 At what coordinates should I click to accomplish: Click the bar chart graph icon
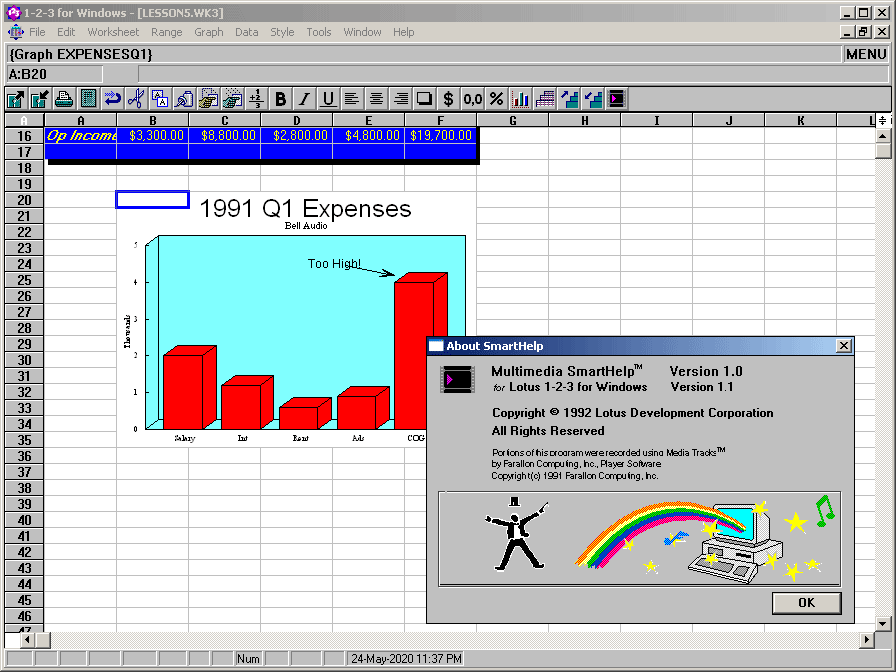click(521, 99)
